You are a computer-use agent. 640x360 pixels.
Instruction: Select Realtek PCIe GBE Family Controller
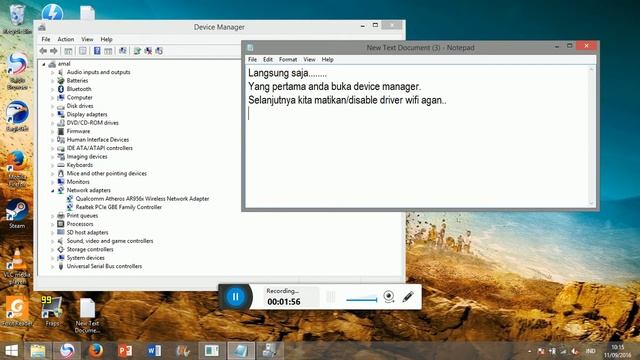click(x=119, y=207)
